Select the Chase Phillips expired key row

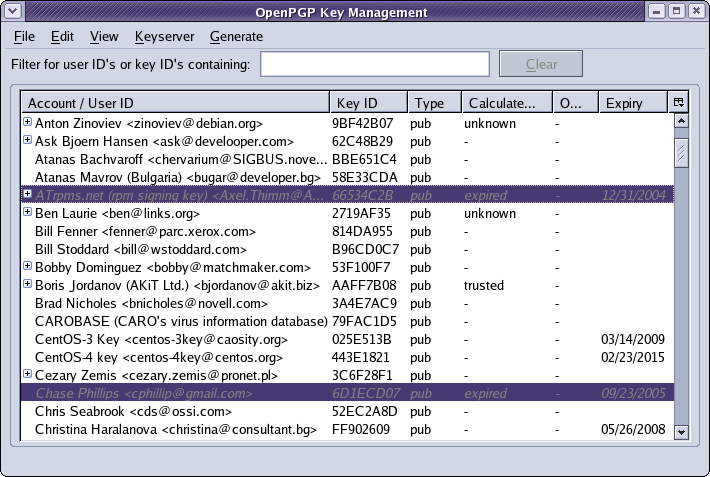click(x=347, y=393)
